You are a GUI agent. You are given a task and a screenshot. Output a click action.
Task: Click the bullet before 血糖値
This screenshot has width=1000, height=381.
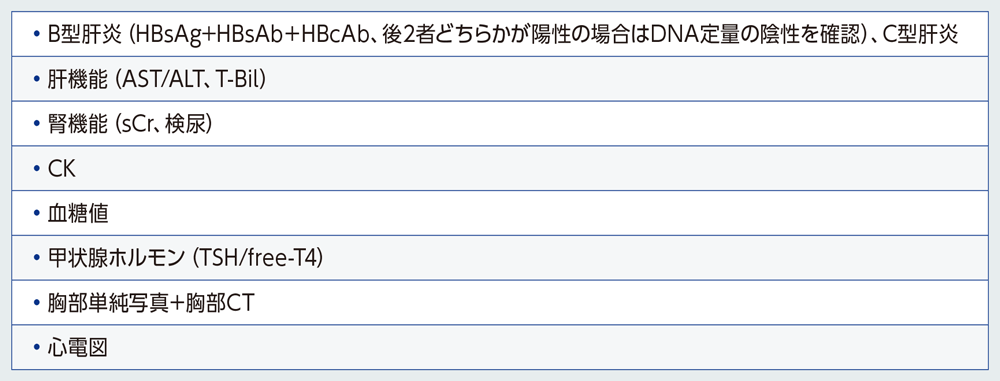(x=36, y=213)
